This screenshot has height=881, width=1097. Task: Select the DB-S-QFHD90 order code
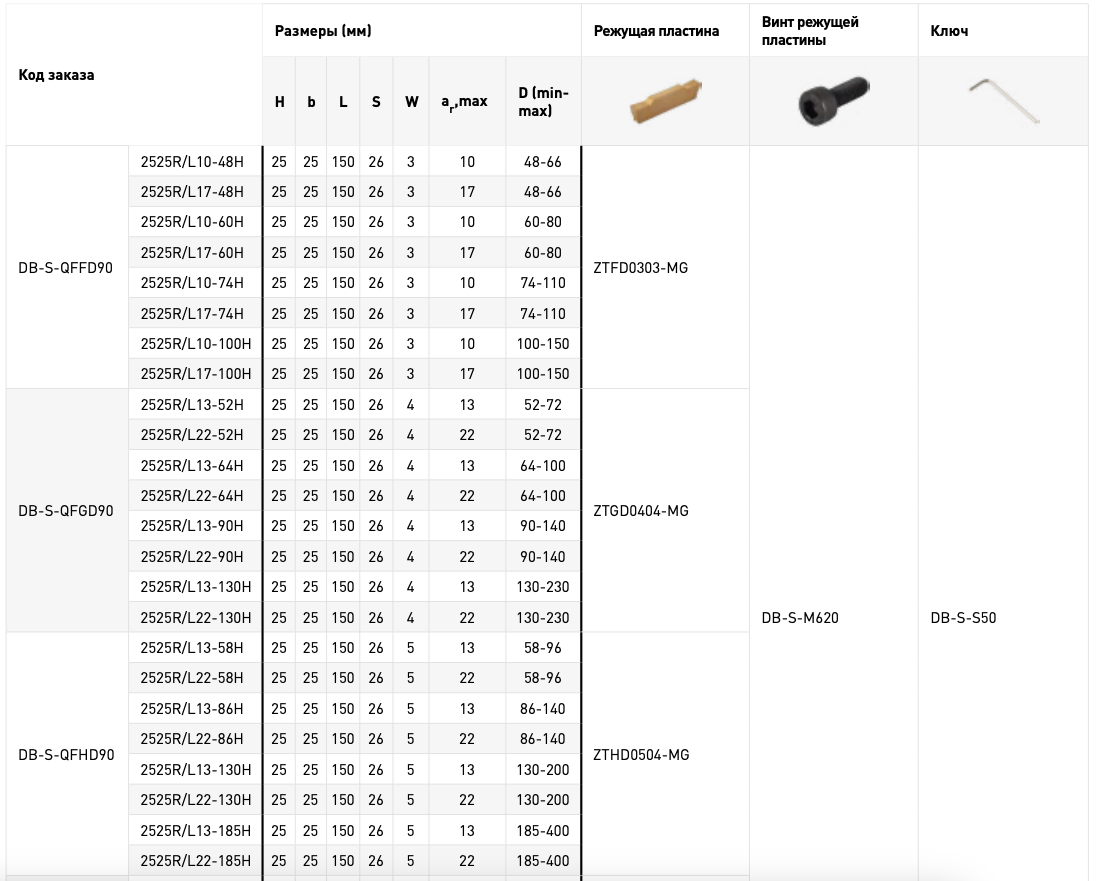coord(66,755)
